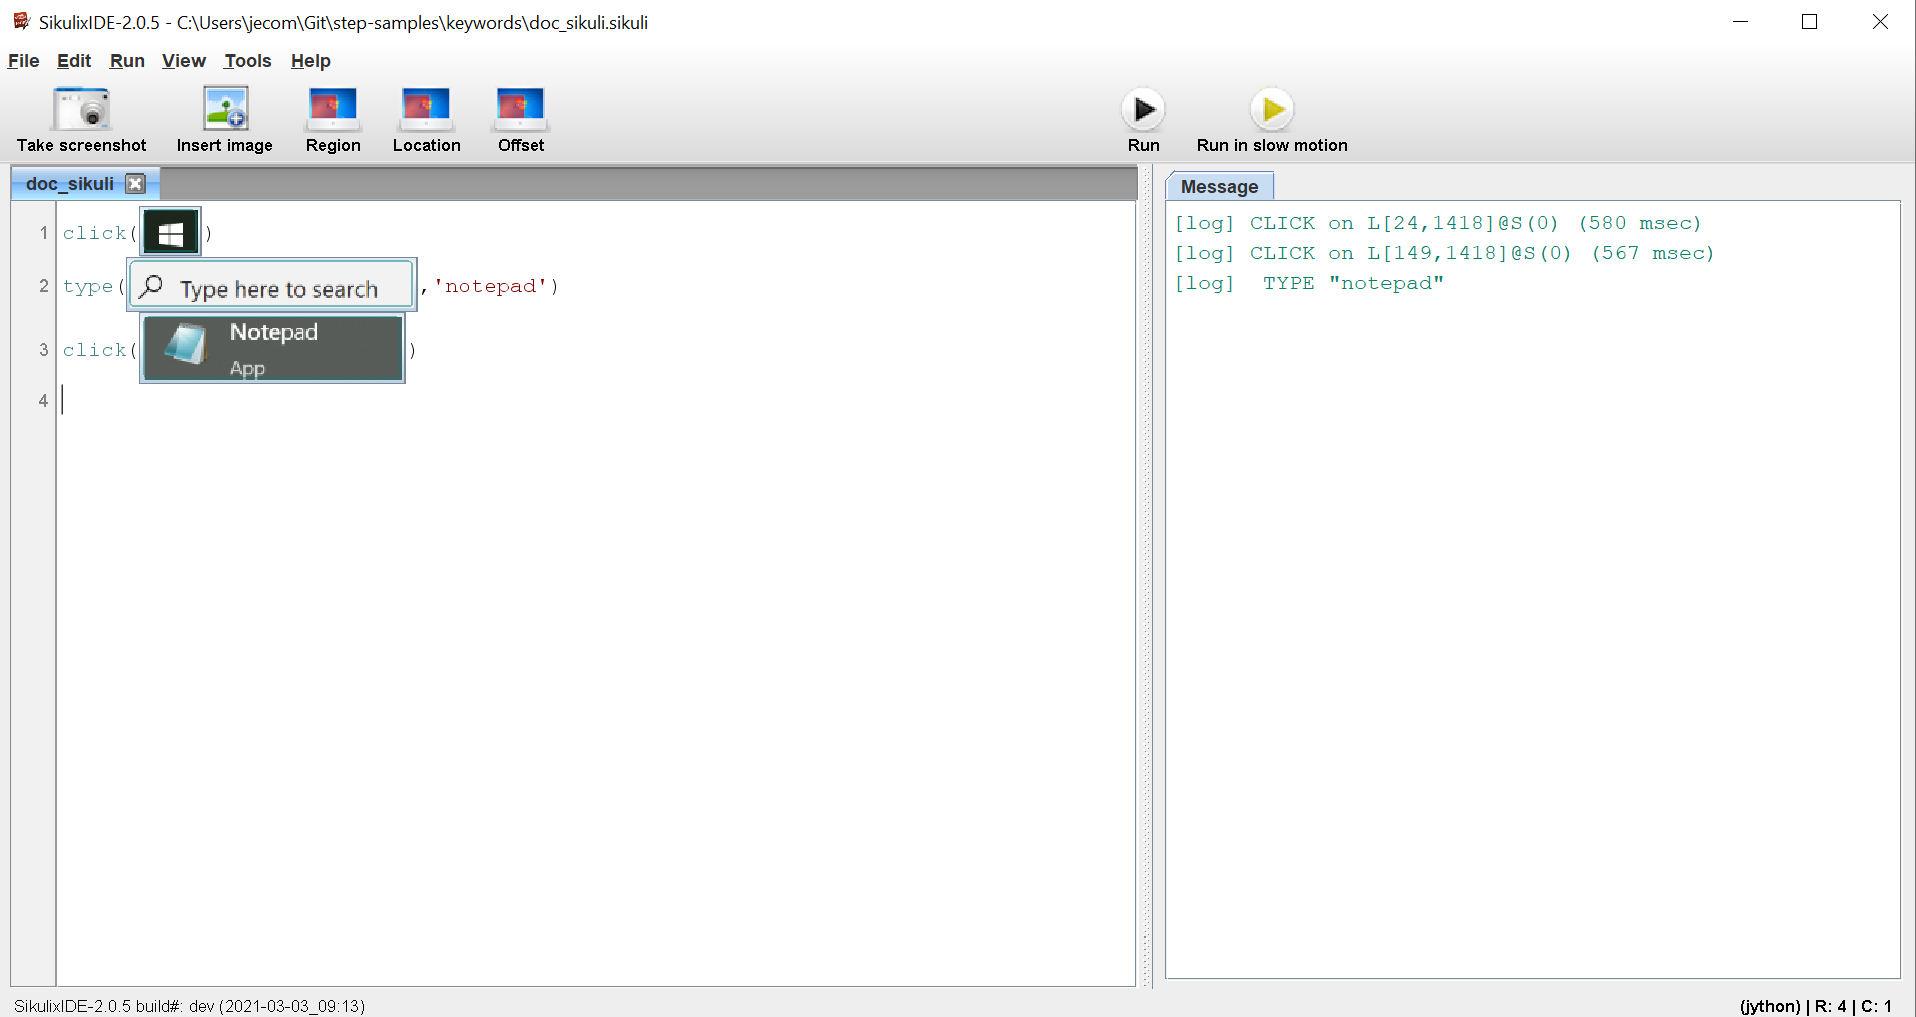Open the File menu
The height and width of the screenshot is (1017, 1916).
(x=23, y=61)
